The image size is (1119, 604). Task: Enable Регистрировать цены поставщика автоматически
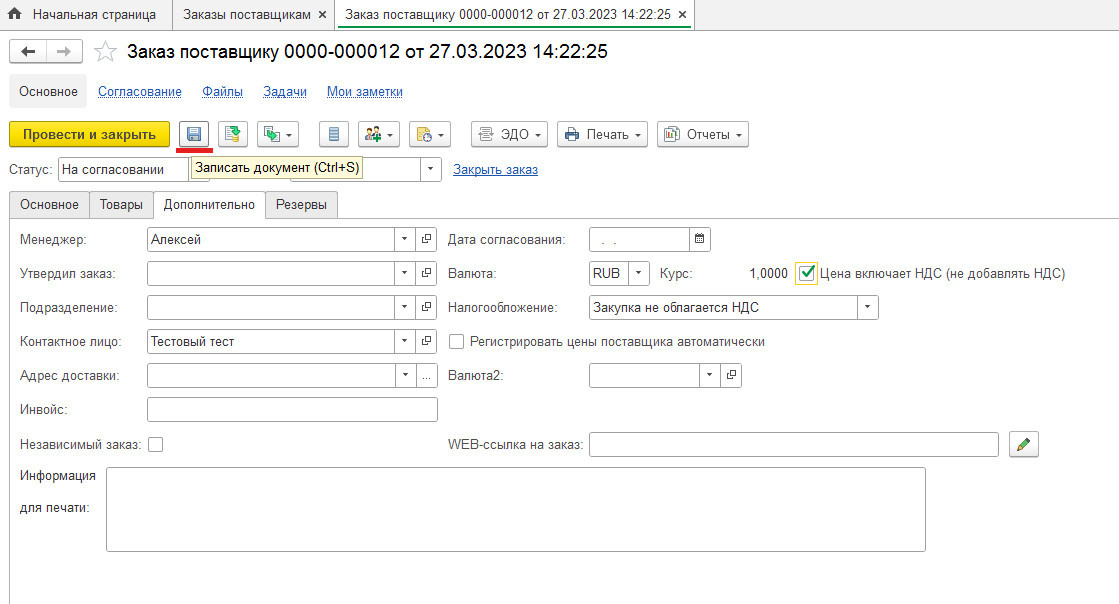[457, 342]
